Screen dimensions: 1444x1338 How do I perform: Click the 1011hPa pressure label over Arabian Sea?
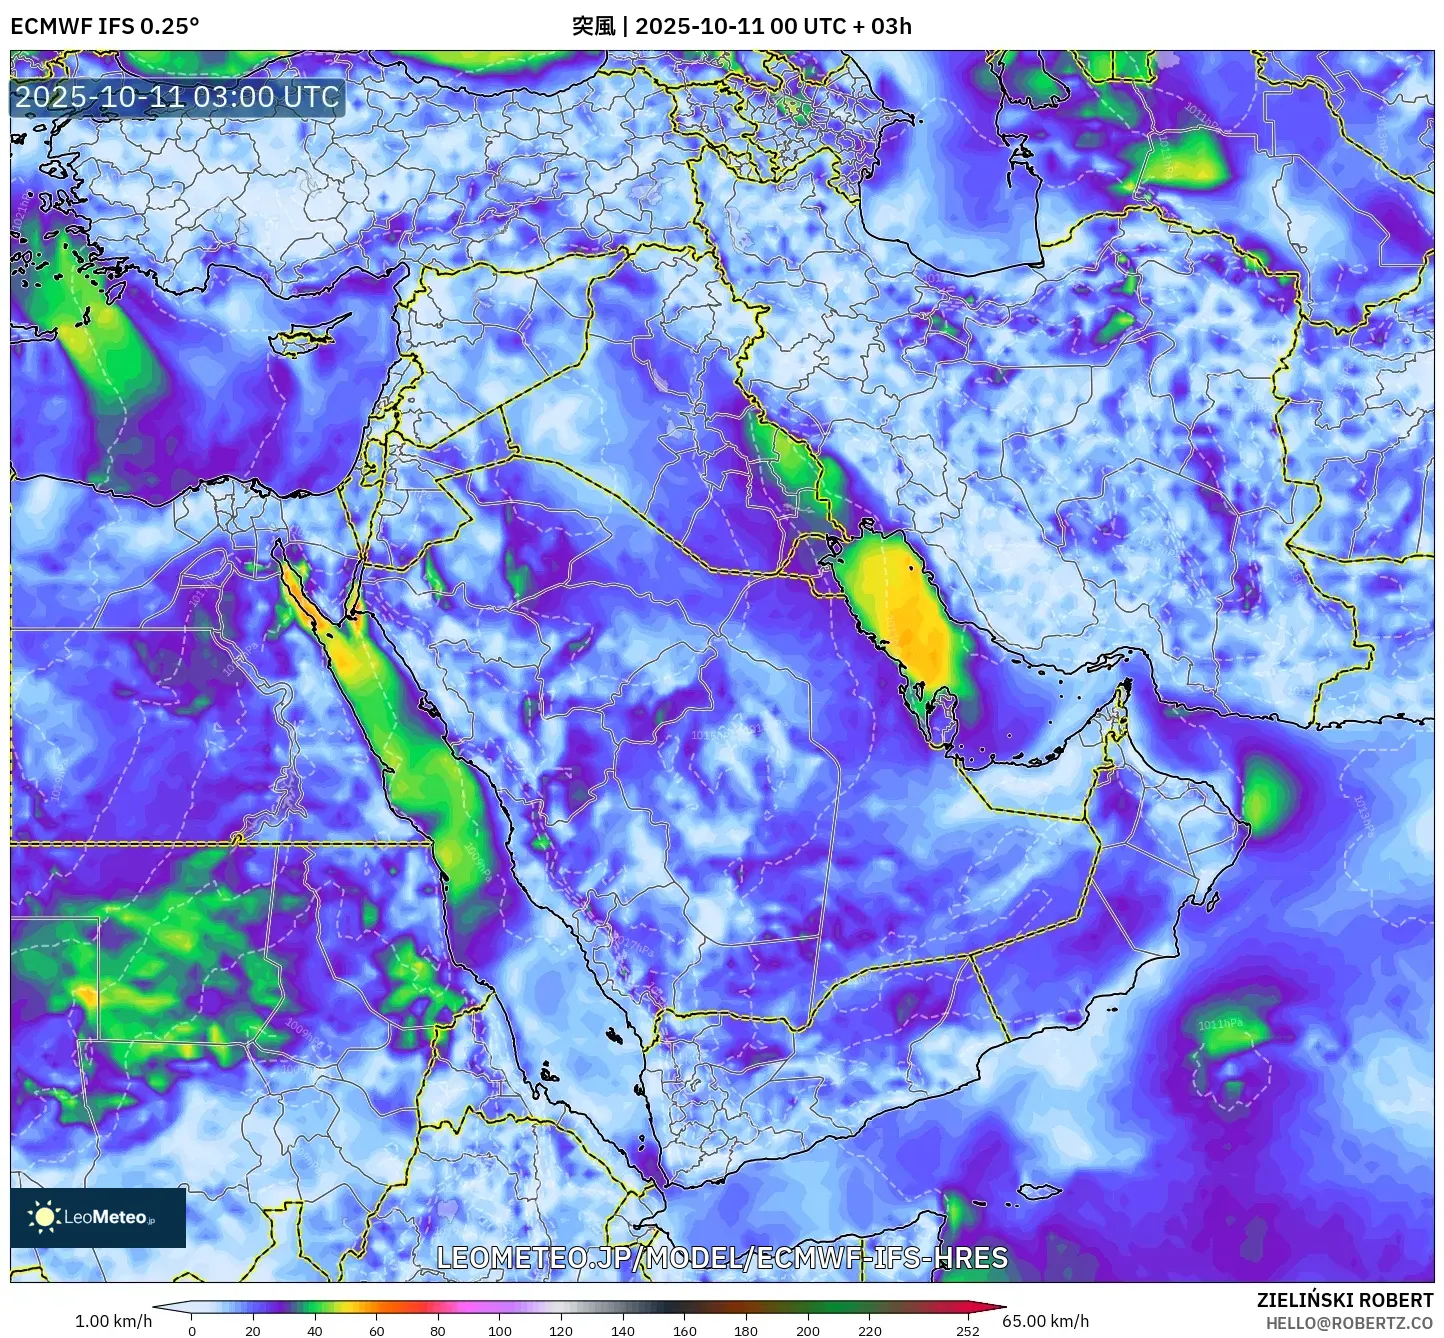point(1220,1025)
